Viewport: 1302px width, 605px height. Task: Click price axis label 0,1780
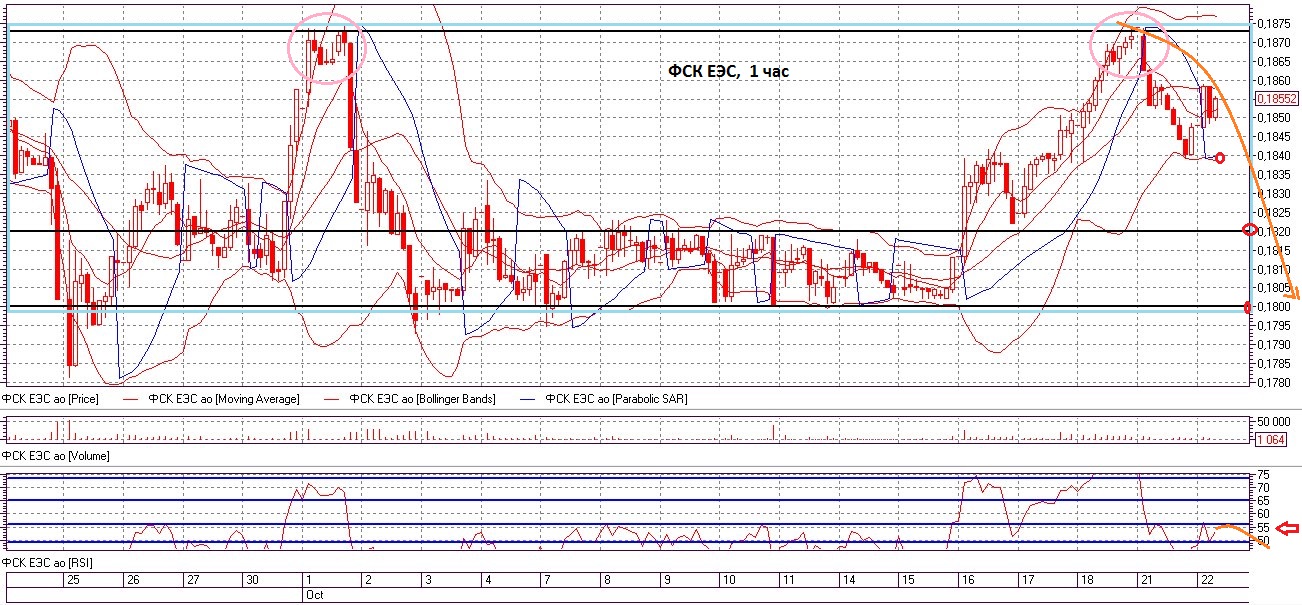(x=1272, y=383)
